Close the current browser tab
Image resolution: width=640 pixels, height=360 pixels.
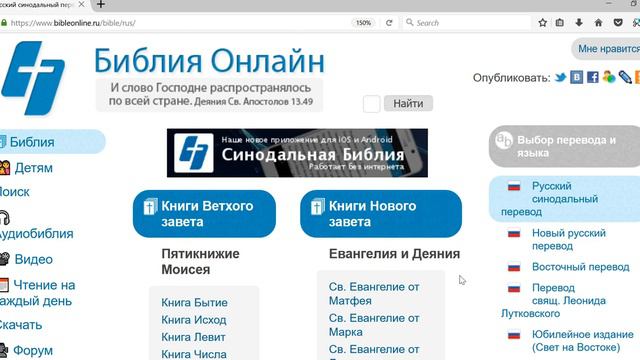tap(81, 4)
